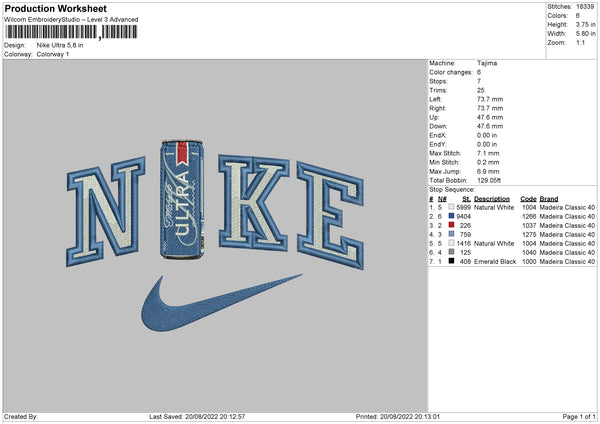Click the Production Worksheet title
The image size is (600, 424).
pyautogui.click(x=55, y=8)
